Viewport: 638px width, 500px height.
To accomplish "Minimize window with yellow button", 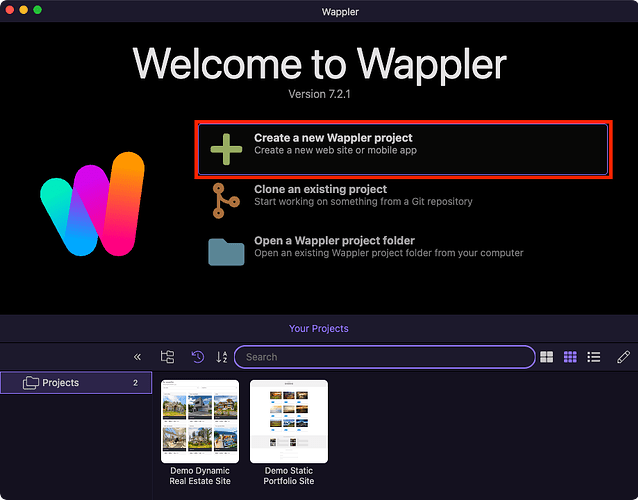I will (24, 10).
